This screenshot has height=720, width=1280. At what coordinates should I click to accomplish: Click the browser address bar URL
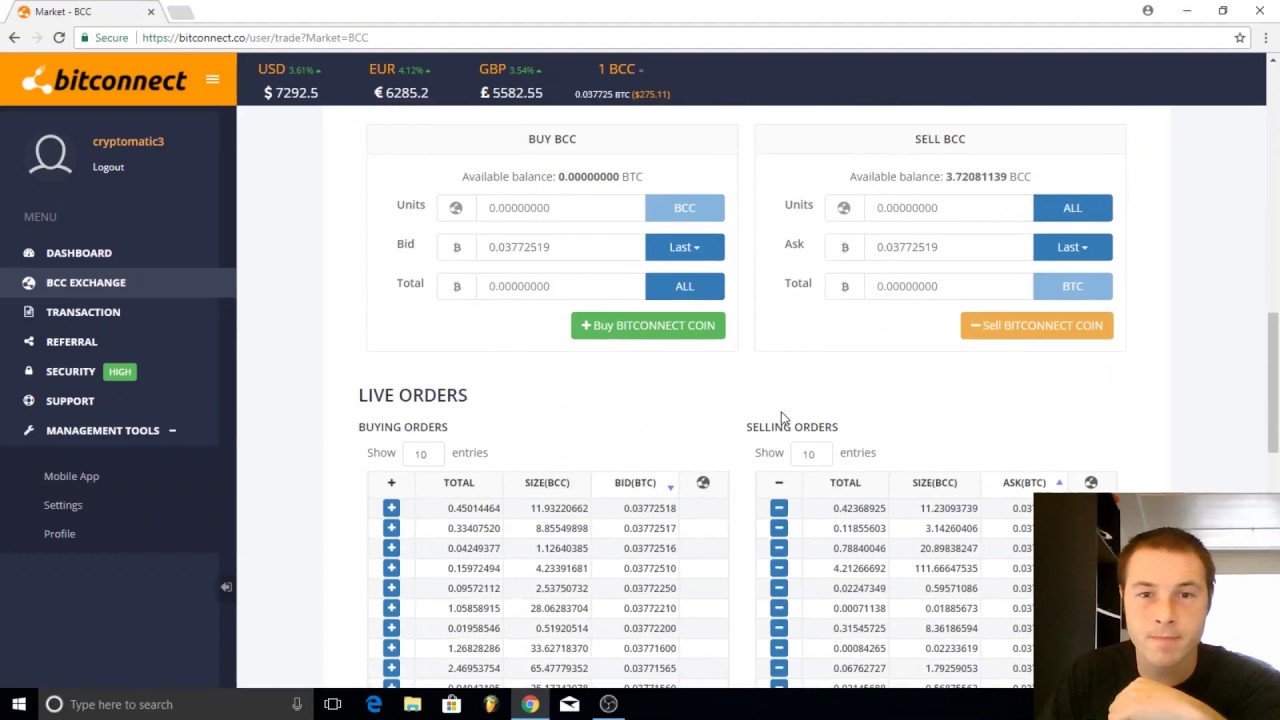(x=255, y=37)
